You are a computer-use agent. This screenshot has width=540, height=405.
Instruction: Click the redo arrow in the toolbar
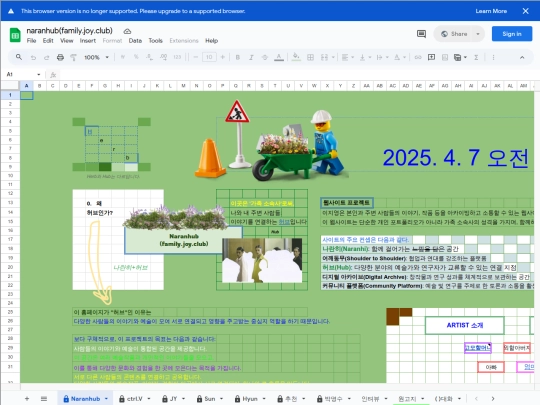click(x=46, y=58)
